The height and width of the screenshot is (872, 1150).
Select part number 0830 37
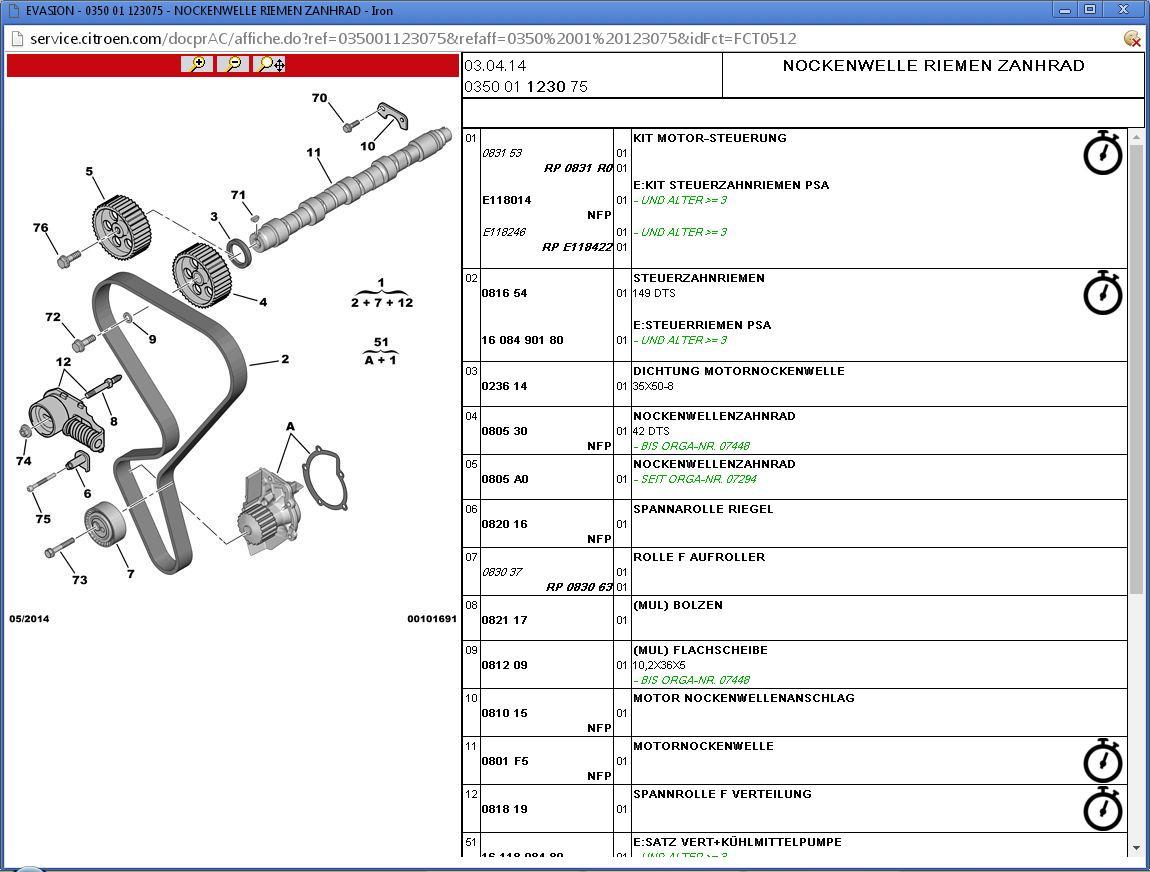point(502,572)
